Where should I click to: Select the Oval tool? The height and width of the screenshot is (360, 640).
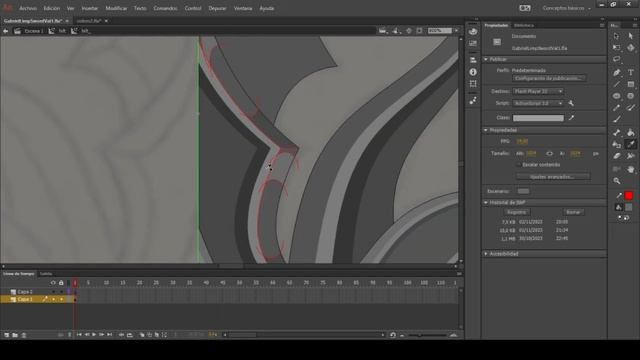click(x=616, y=96)
